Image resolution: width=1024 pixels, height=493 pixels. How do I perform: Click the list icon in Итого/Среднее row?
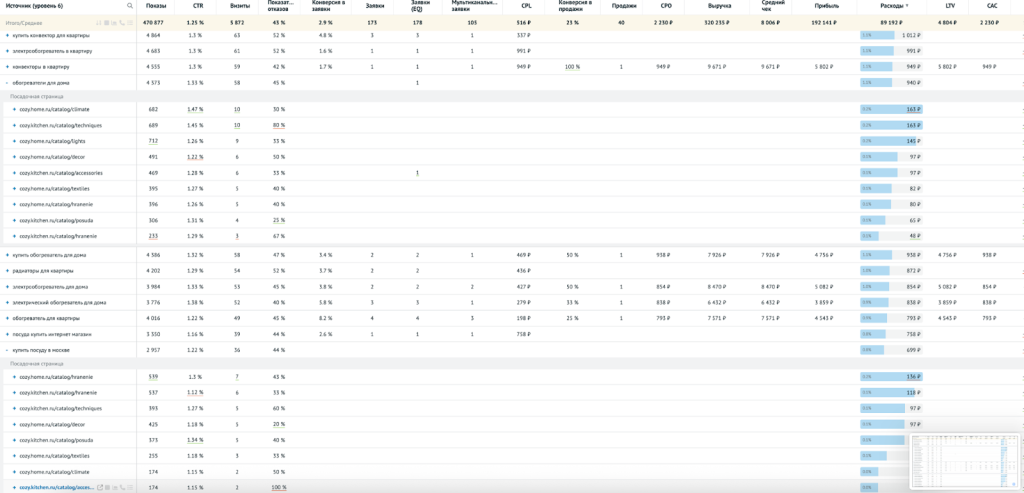click(x=130, y=23)
